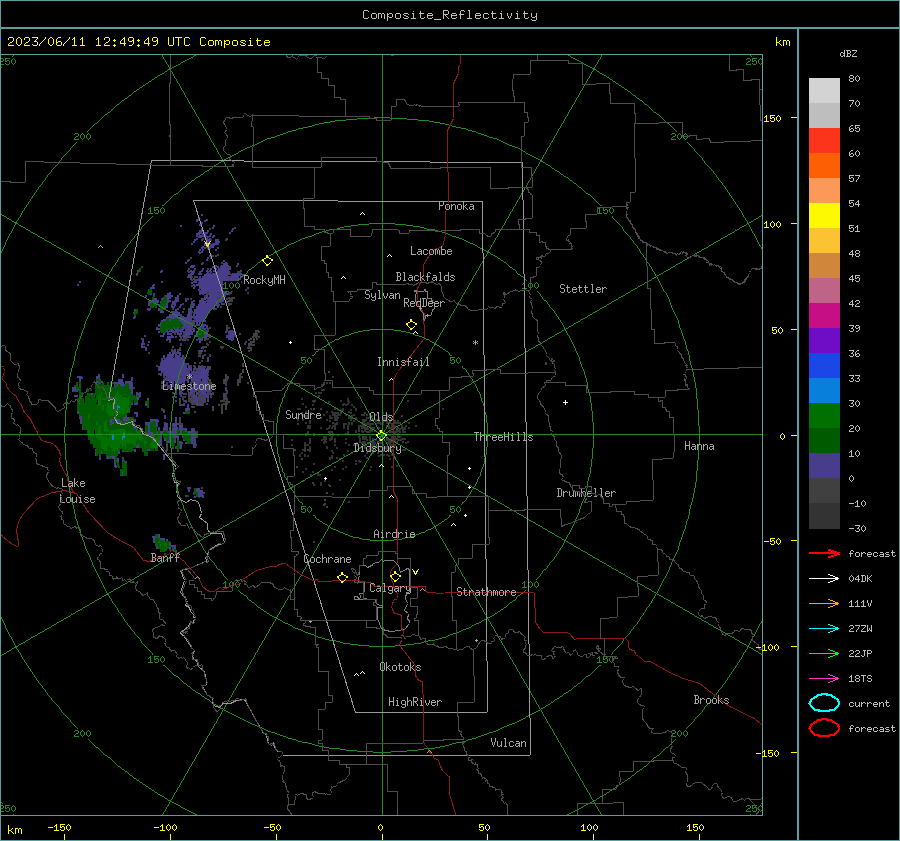900x841 pixels.
Task: Click the yellow diamond marker above Calgary
Action: 395,576
